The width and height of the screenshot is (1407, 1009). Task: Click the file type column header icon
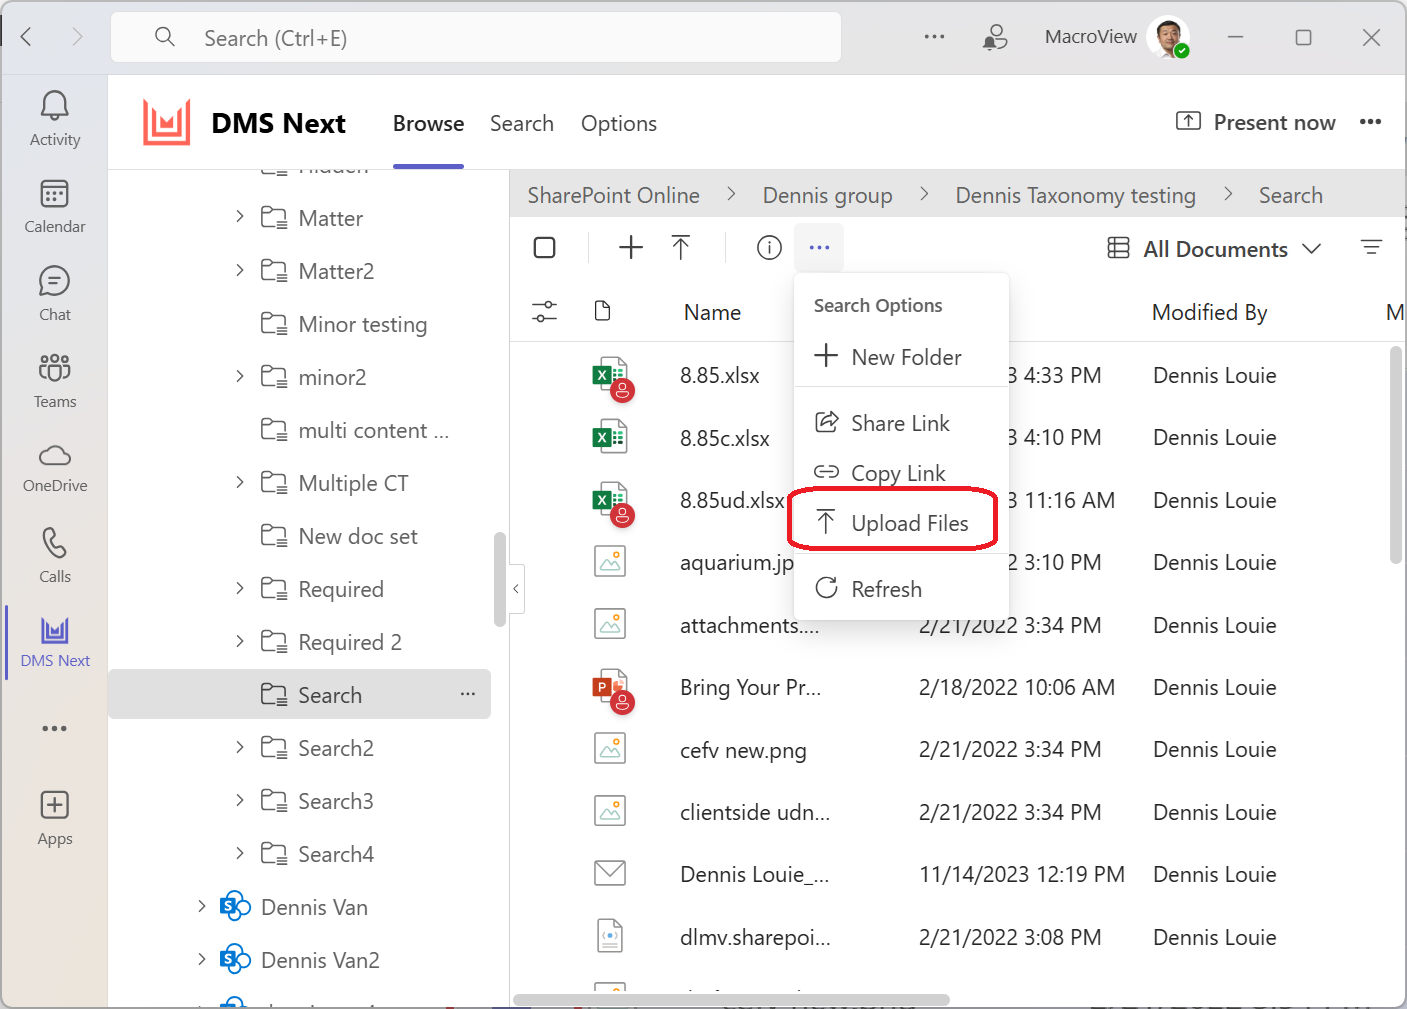(603, 312)
